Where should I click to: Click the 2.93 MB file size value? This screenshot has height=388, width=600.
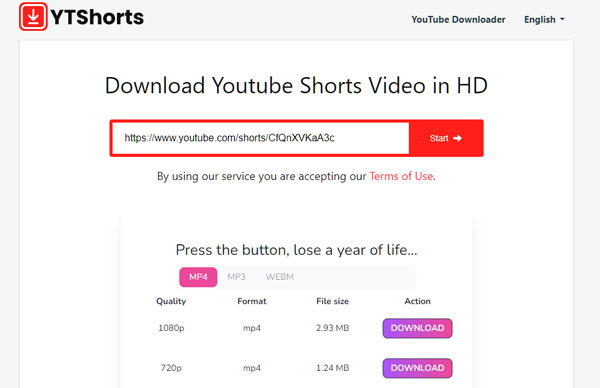[333, 328]
